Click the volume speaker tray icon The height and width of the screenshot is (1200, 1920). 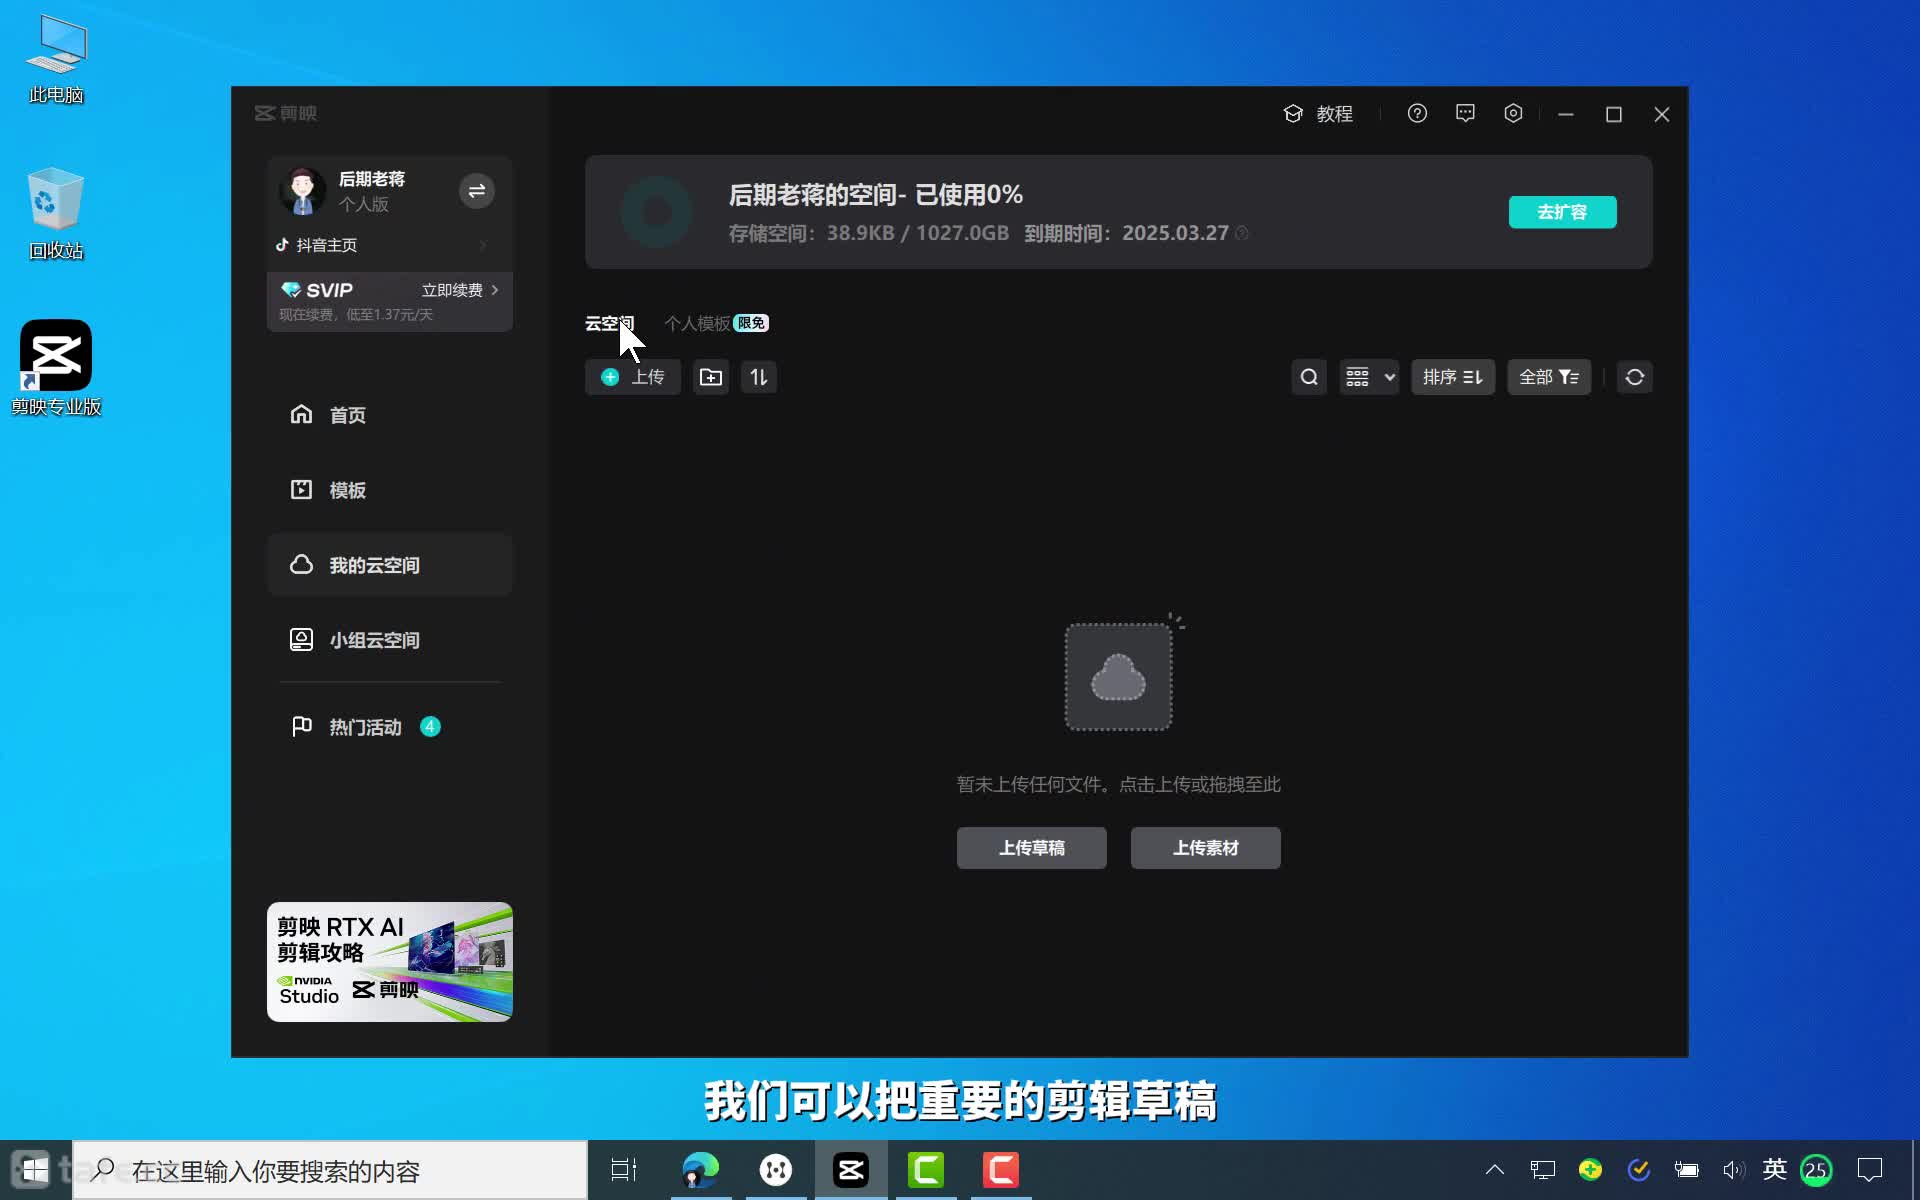point(1733,1170)
